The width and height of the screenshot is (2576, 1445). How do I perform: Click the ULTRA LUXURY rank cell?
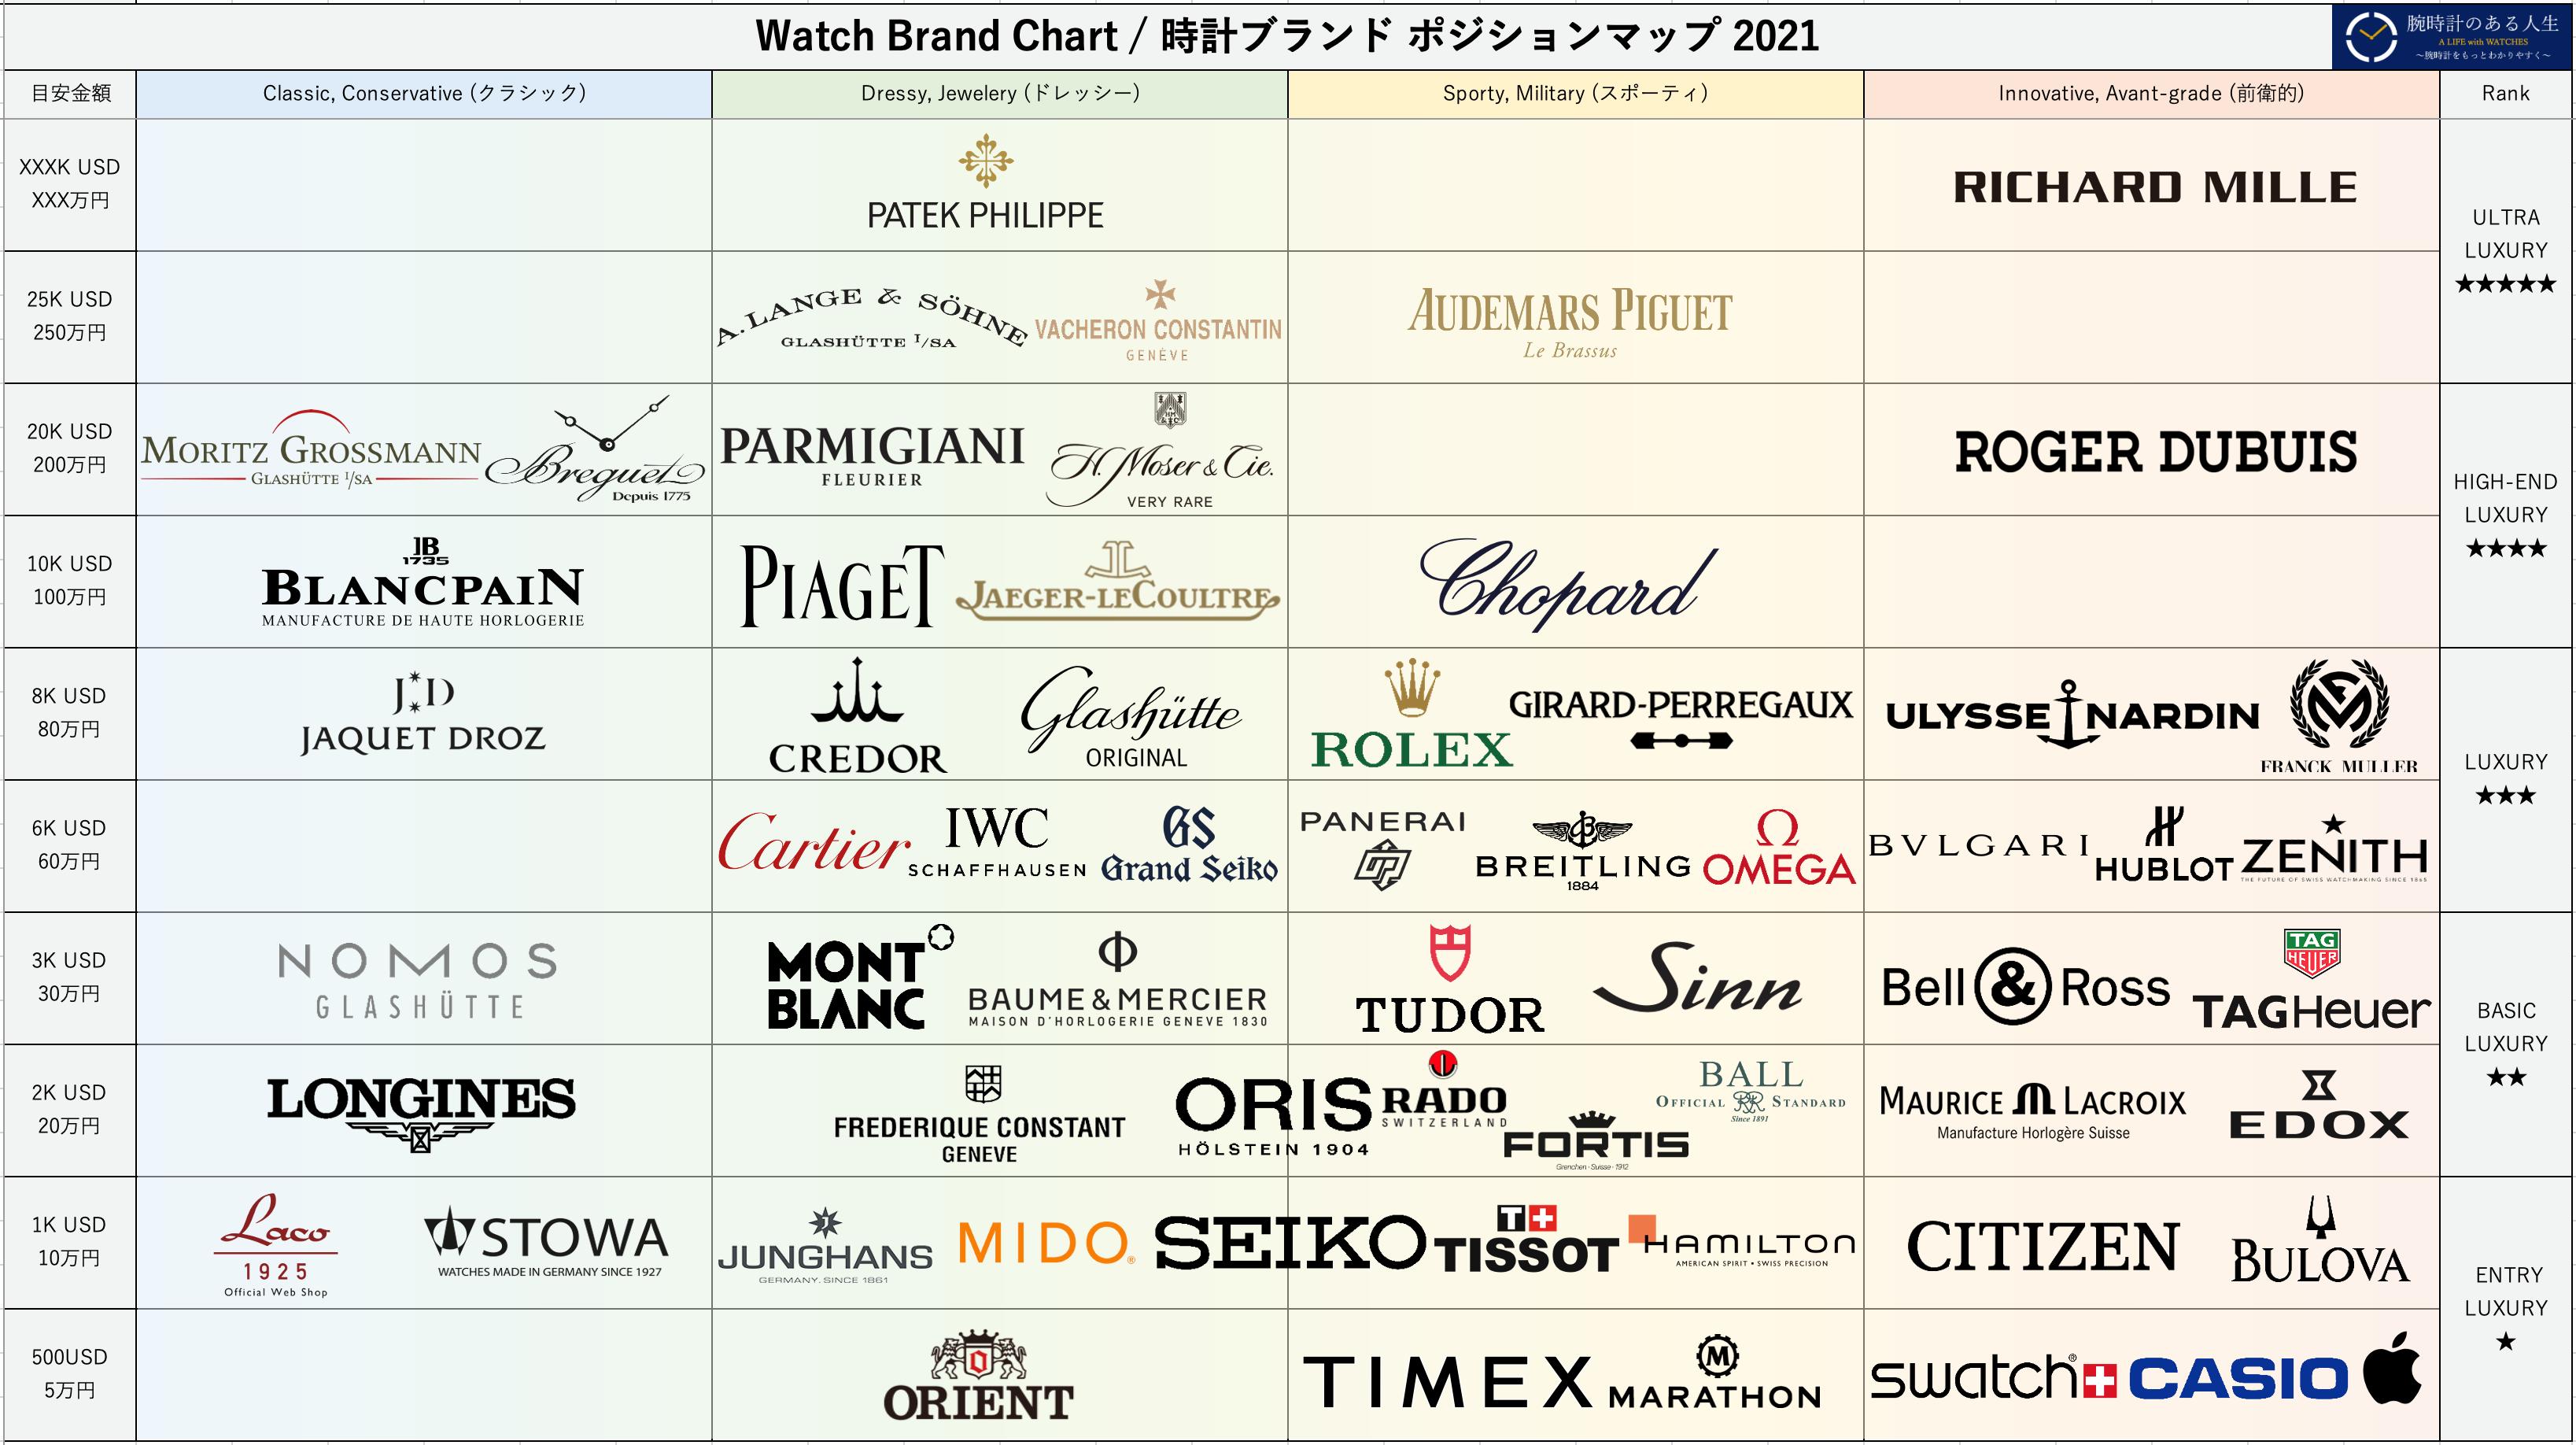point(2505,250)
